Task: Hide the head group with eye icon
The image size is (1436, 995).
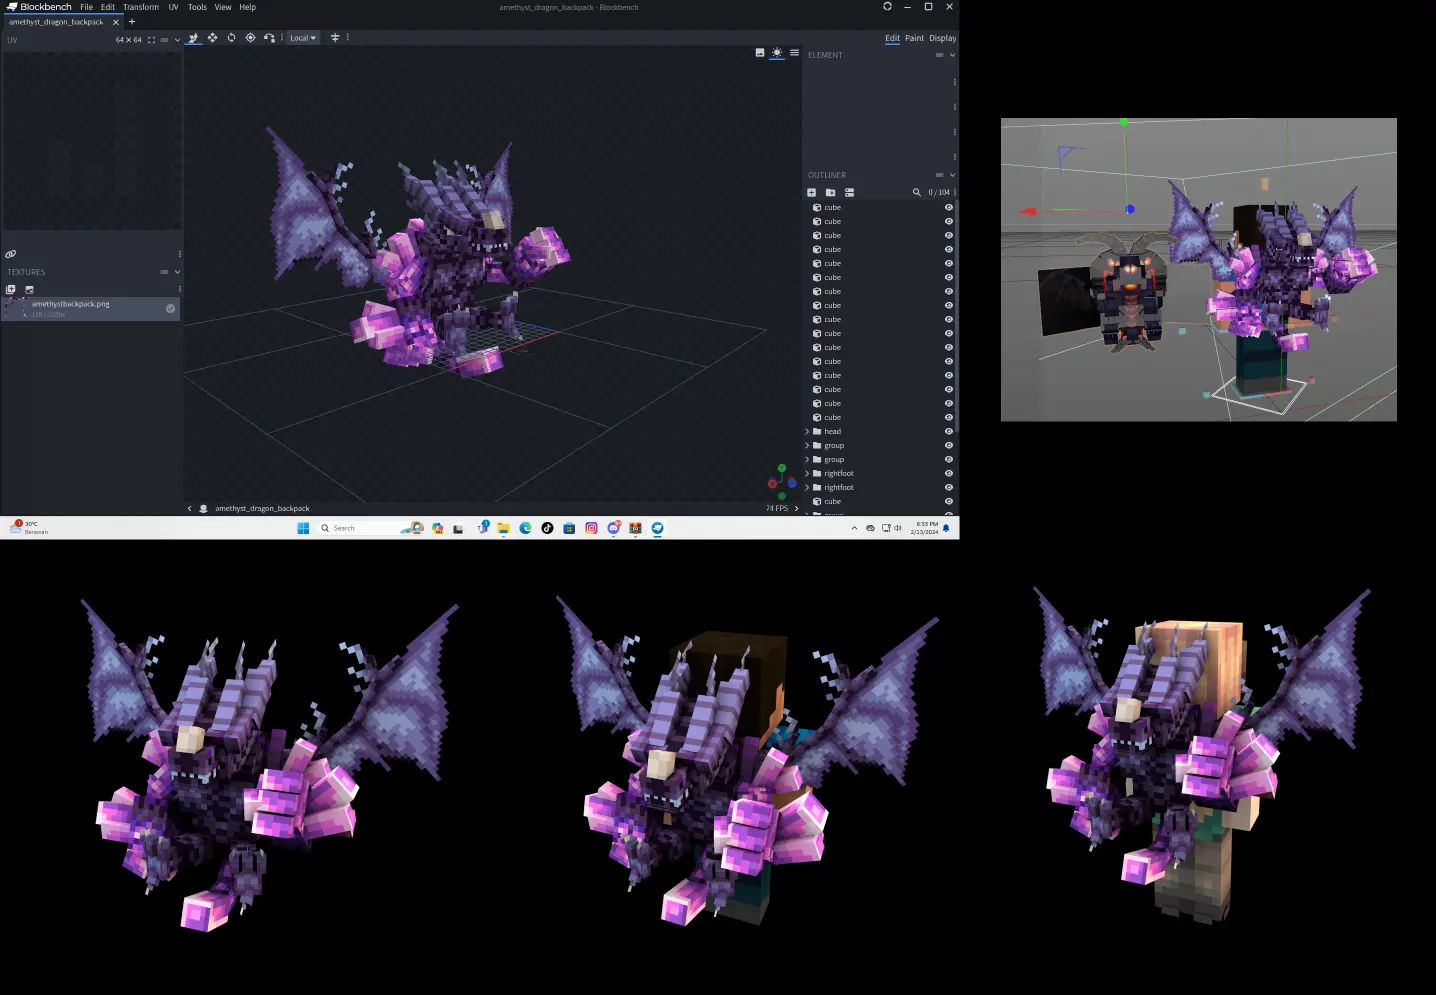Action: coord(948,432)
